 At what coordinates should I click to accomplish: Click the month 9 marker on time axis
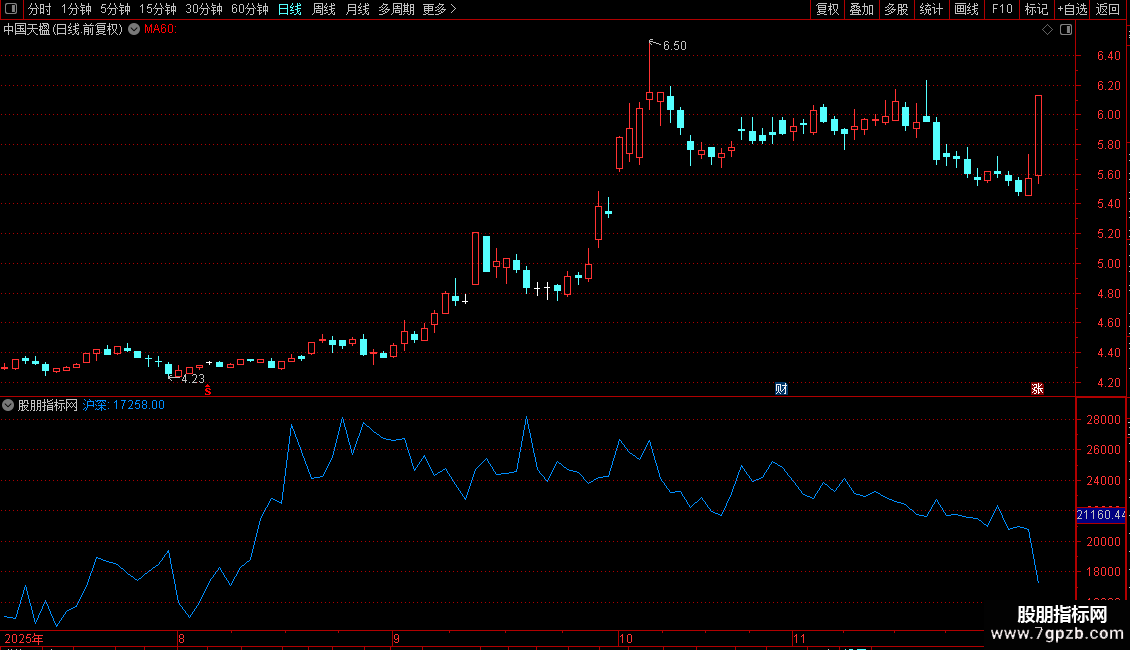[396, 638]
